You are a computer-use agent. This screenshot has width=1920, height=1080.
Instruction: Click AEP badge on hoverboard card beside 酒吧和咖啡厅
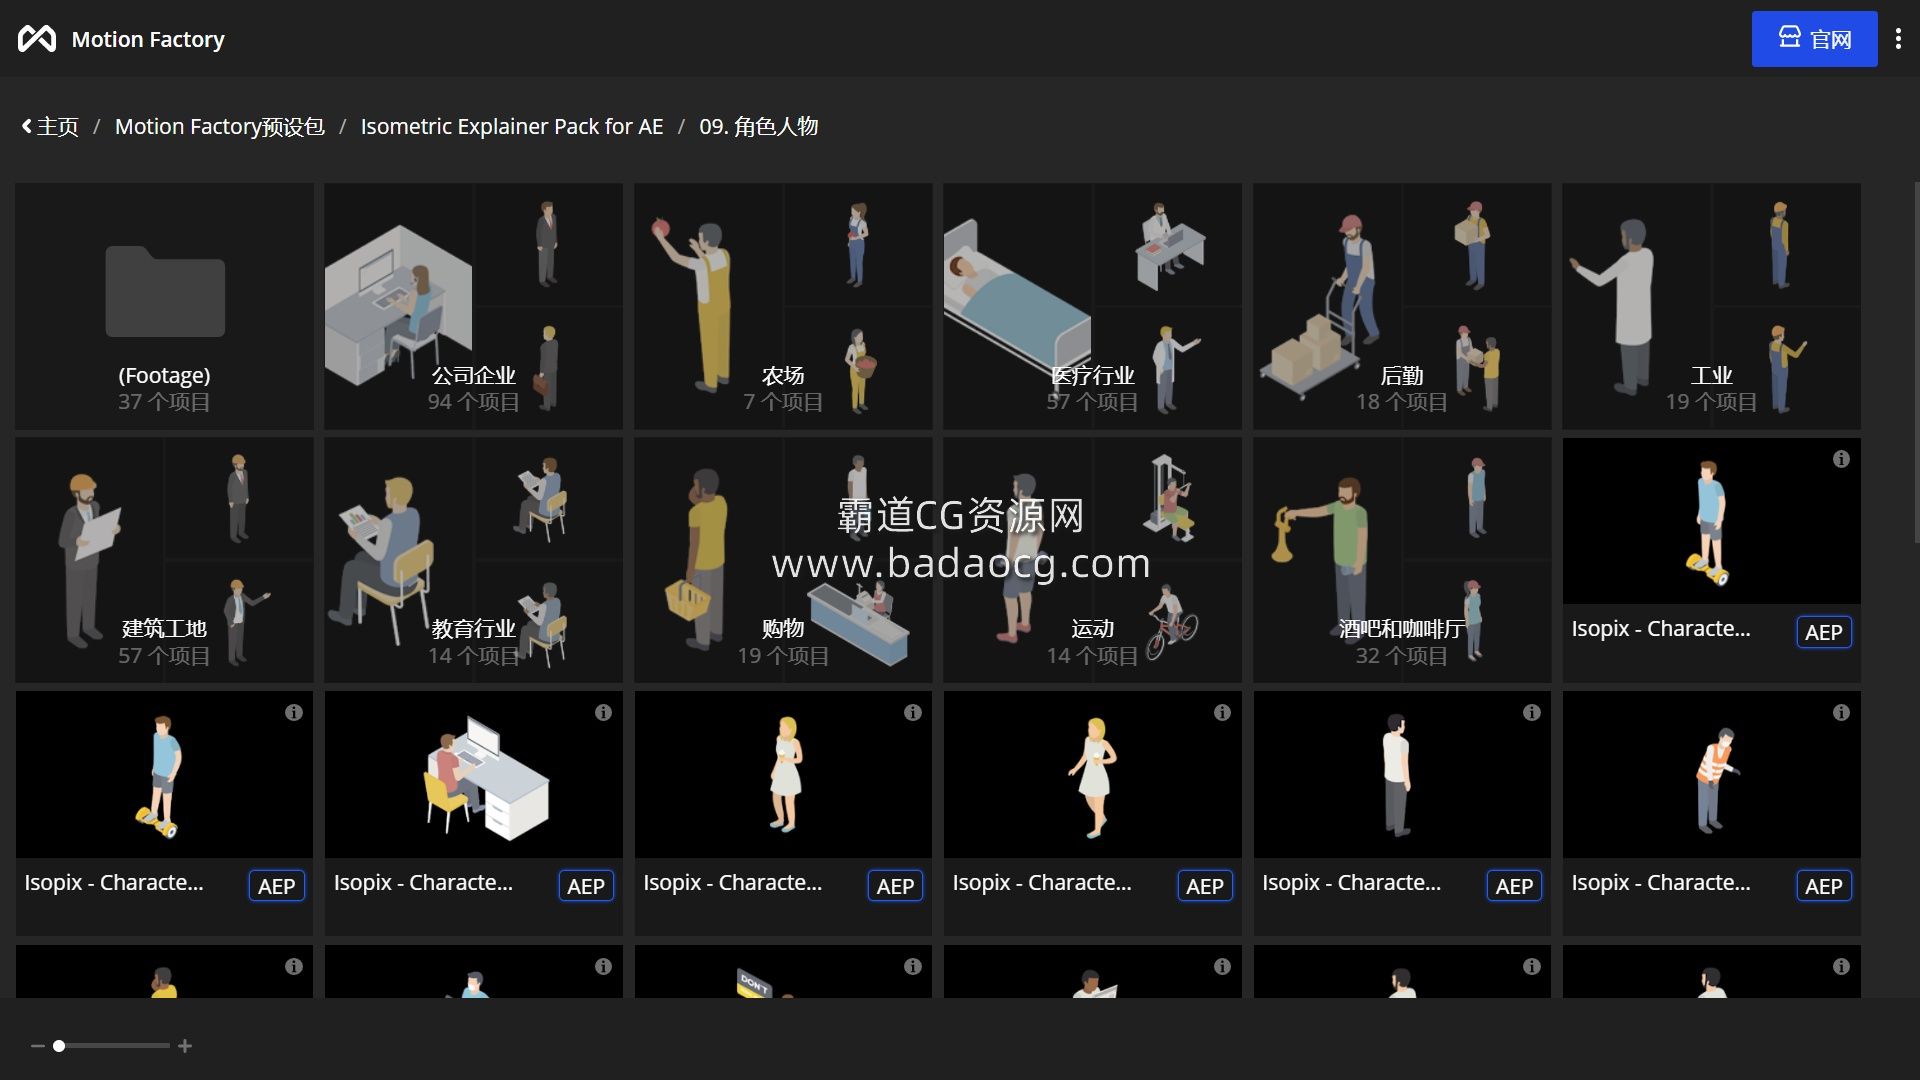(1824, 632)
